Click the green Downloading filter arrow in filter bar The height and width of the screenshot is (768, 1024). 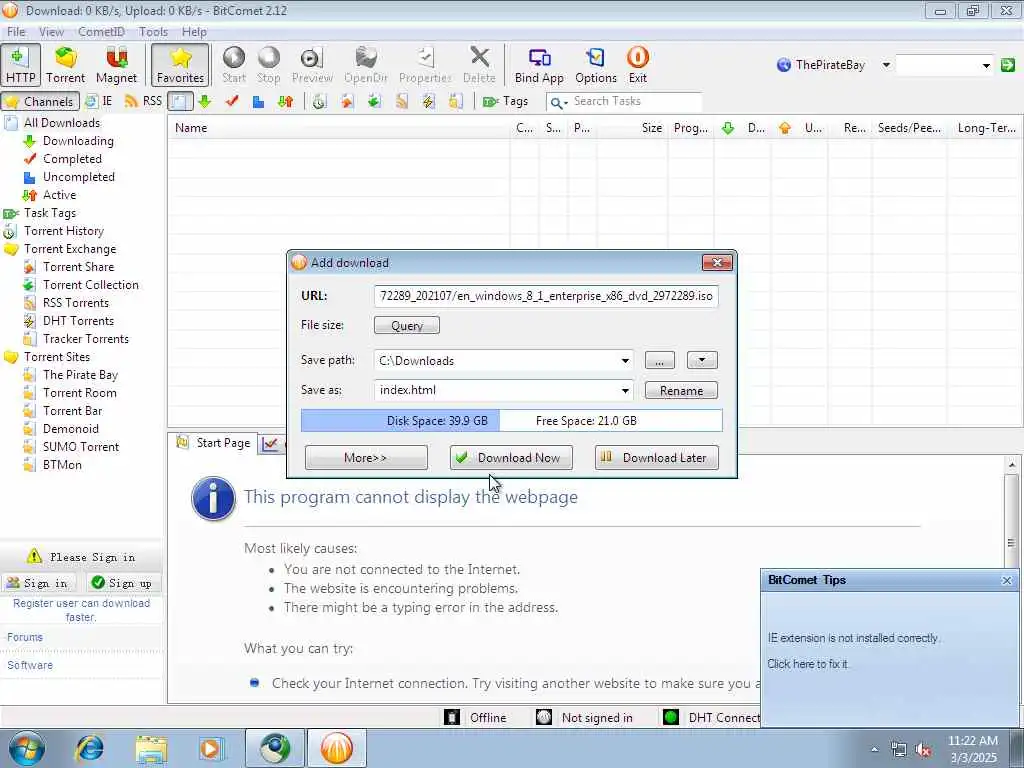pyautogui.click(x=204, y=101)
